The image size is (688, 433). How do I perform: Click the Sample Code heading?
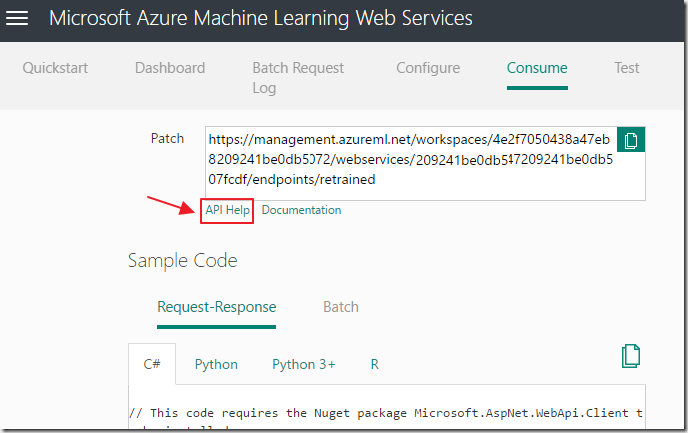pos(183,261)
